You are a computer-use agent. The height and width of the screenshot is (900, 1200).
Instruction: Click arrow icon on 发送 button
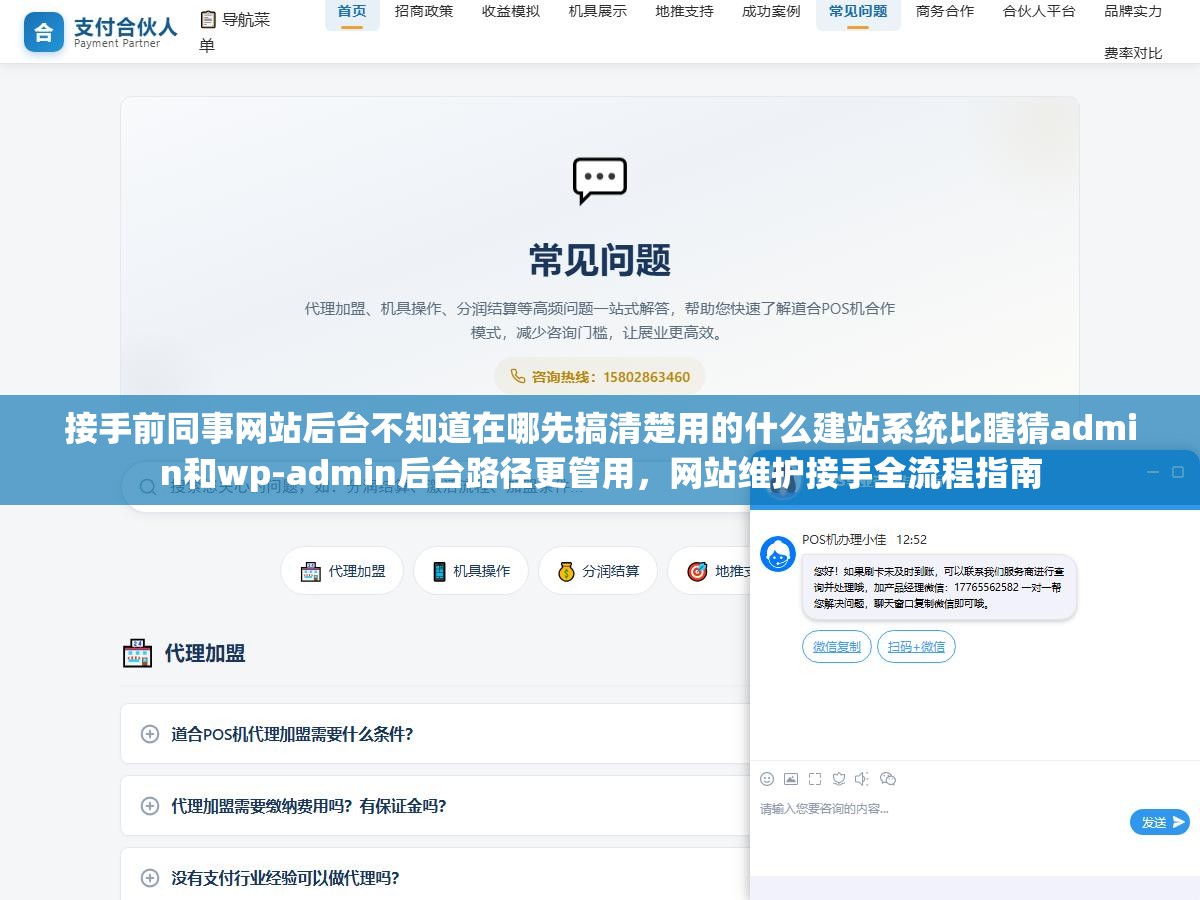point(1178,822)
